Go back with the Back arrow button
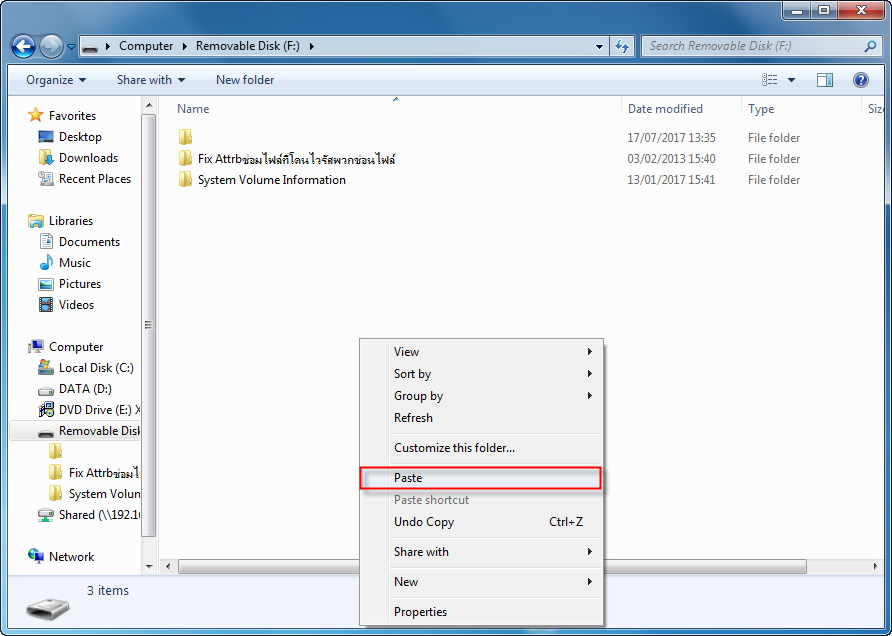 [24, 46]
